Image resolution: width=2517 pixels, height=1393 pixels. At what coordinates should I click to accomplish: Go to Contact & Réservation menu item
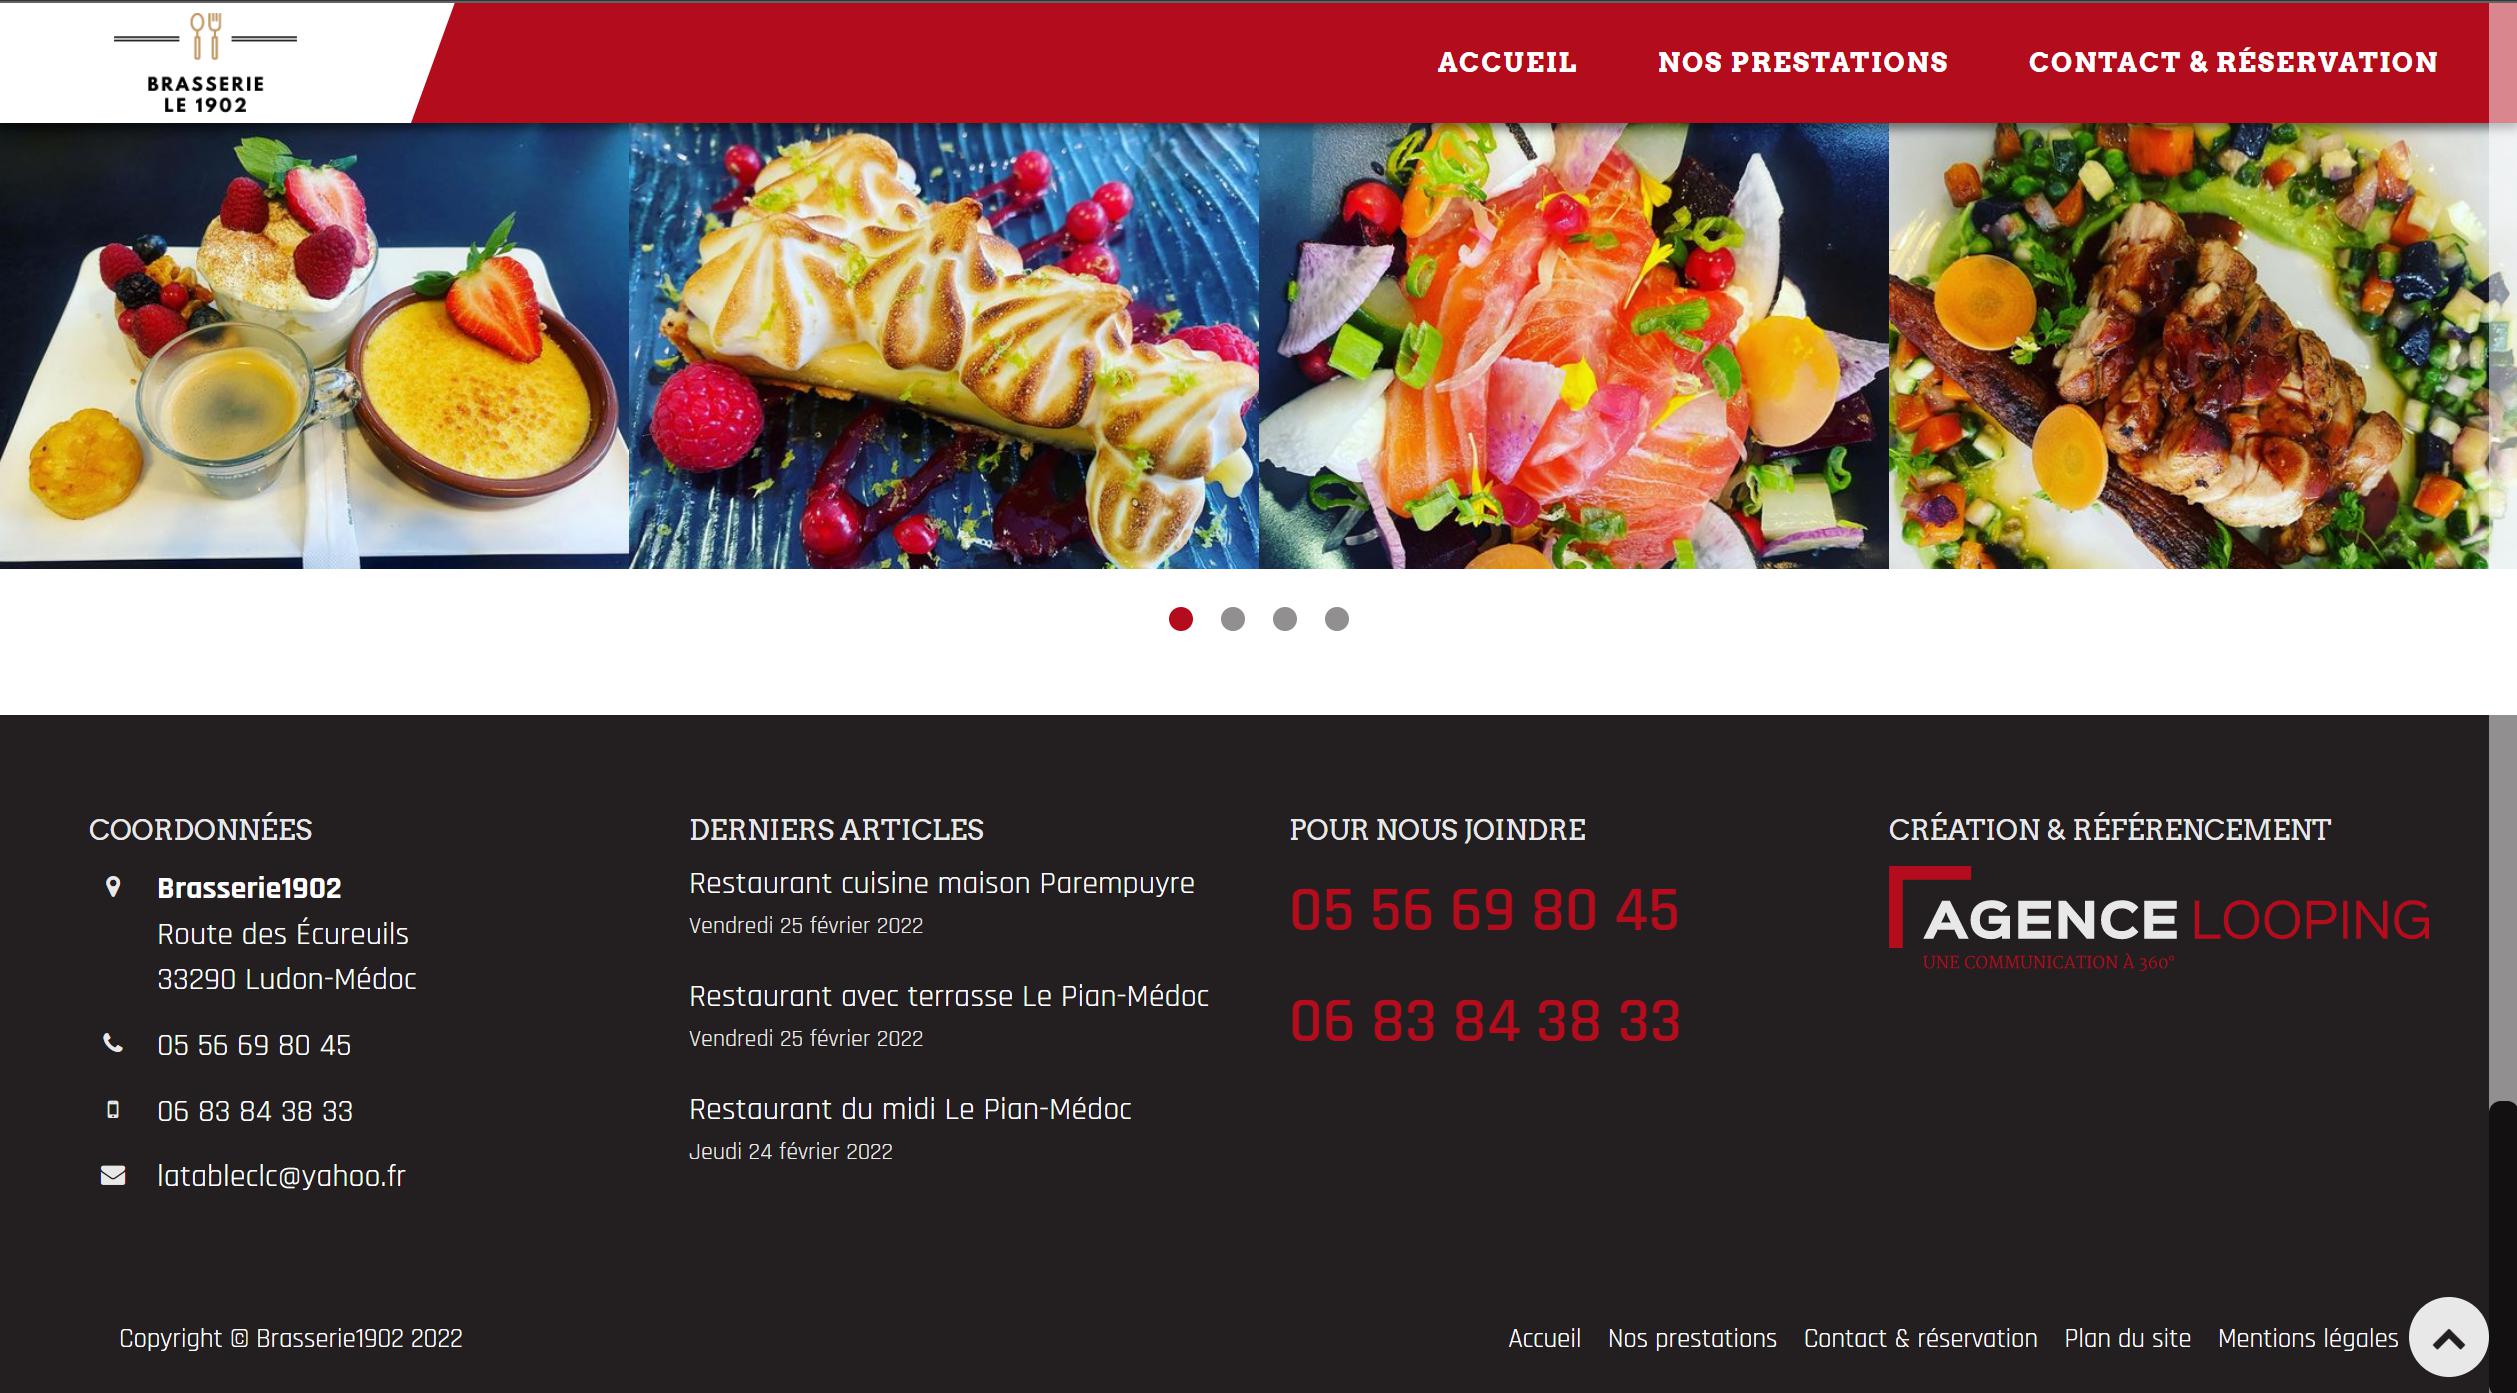click(2232, 62)
